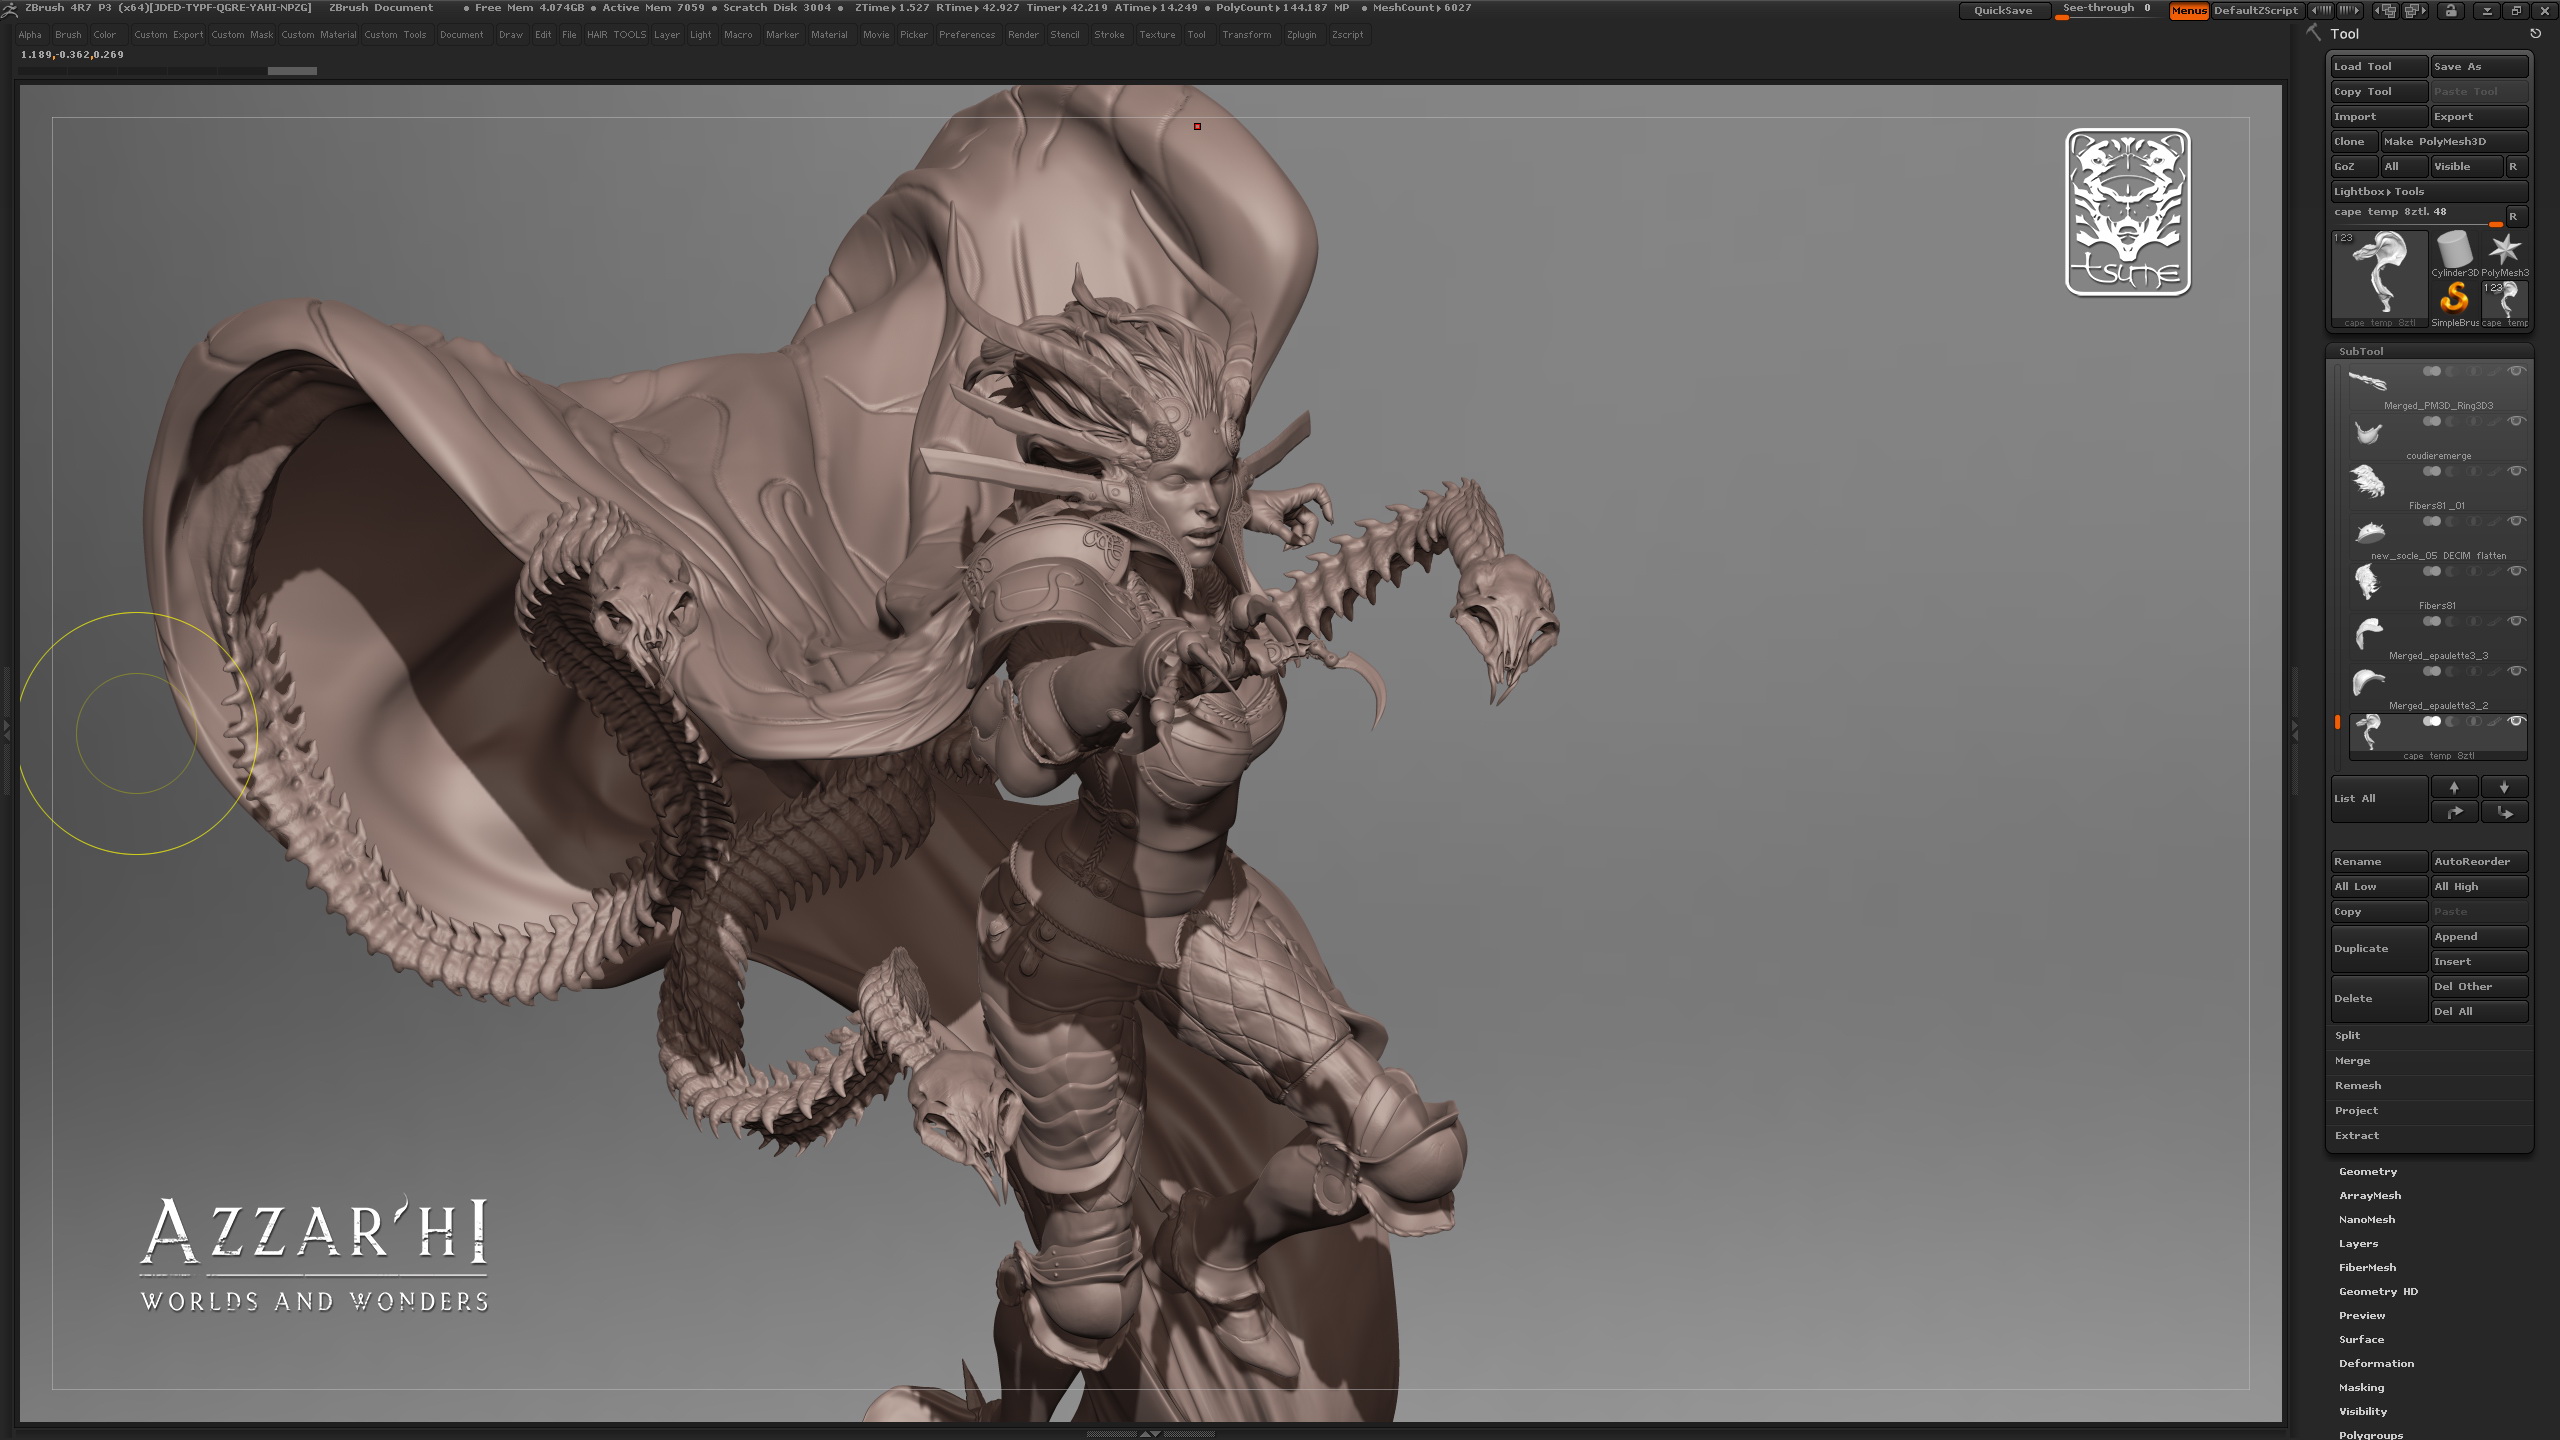
Task: Expand the FiberMesh sub-palette
Action: click(2367, 1267)
